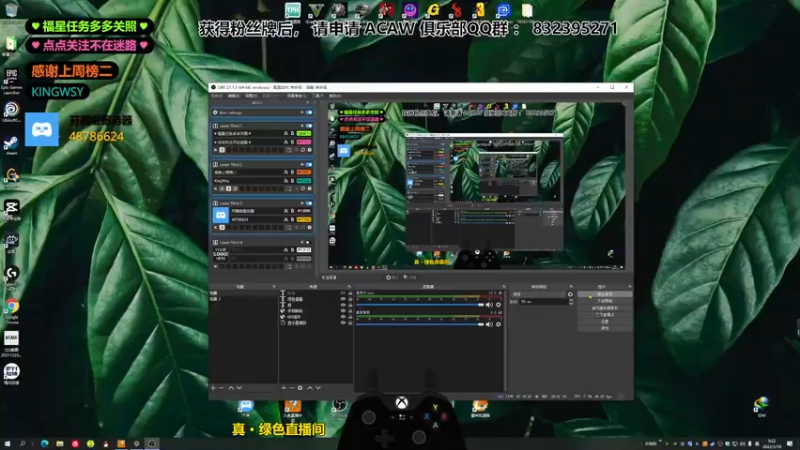Toggle the Lower Third 1 switch
800x450 pixels.
(309, 126)
